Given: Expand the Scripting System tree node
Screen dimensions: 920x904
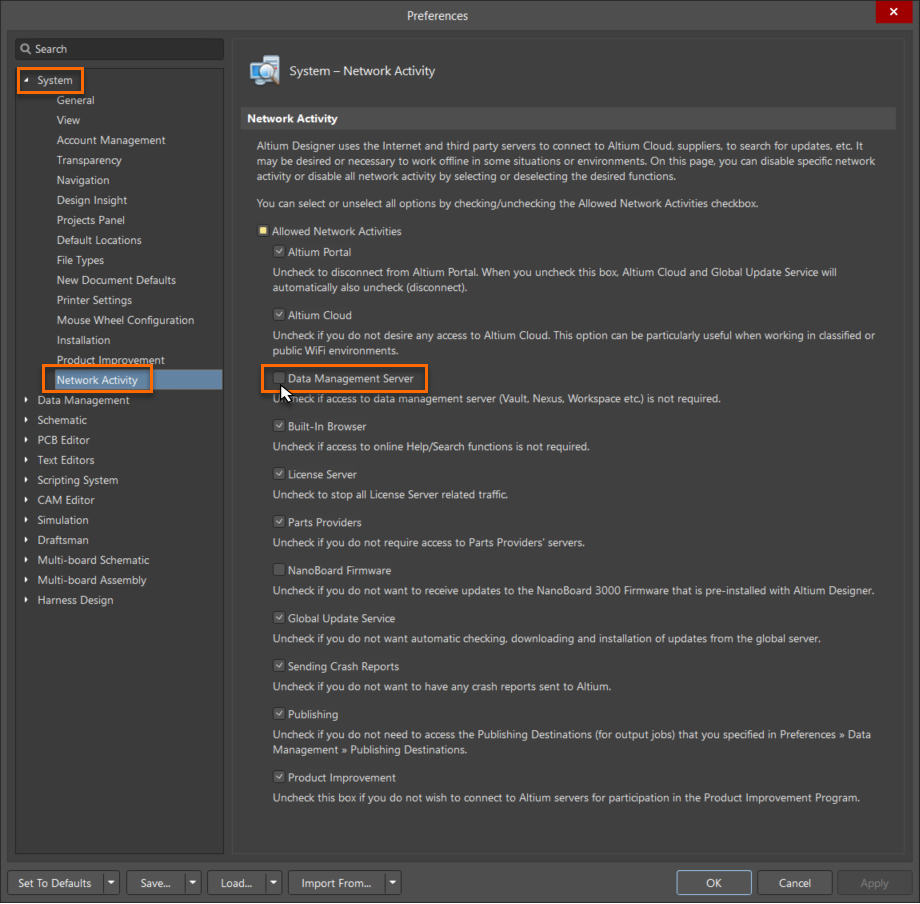Looking at the screenshot, I should (26, 480).
